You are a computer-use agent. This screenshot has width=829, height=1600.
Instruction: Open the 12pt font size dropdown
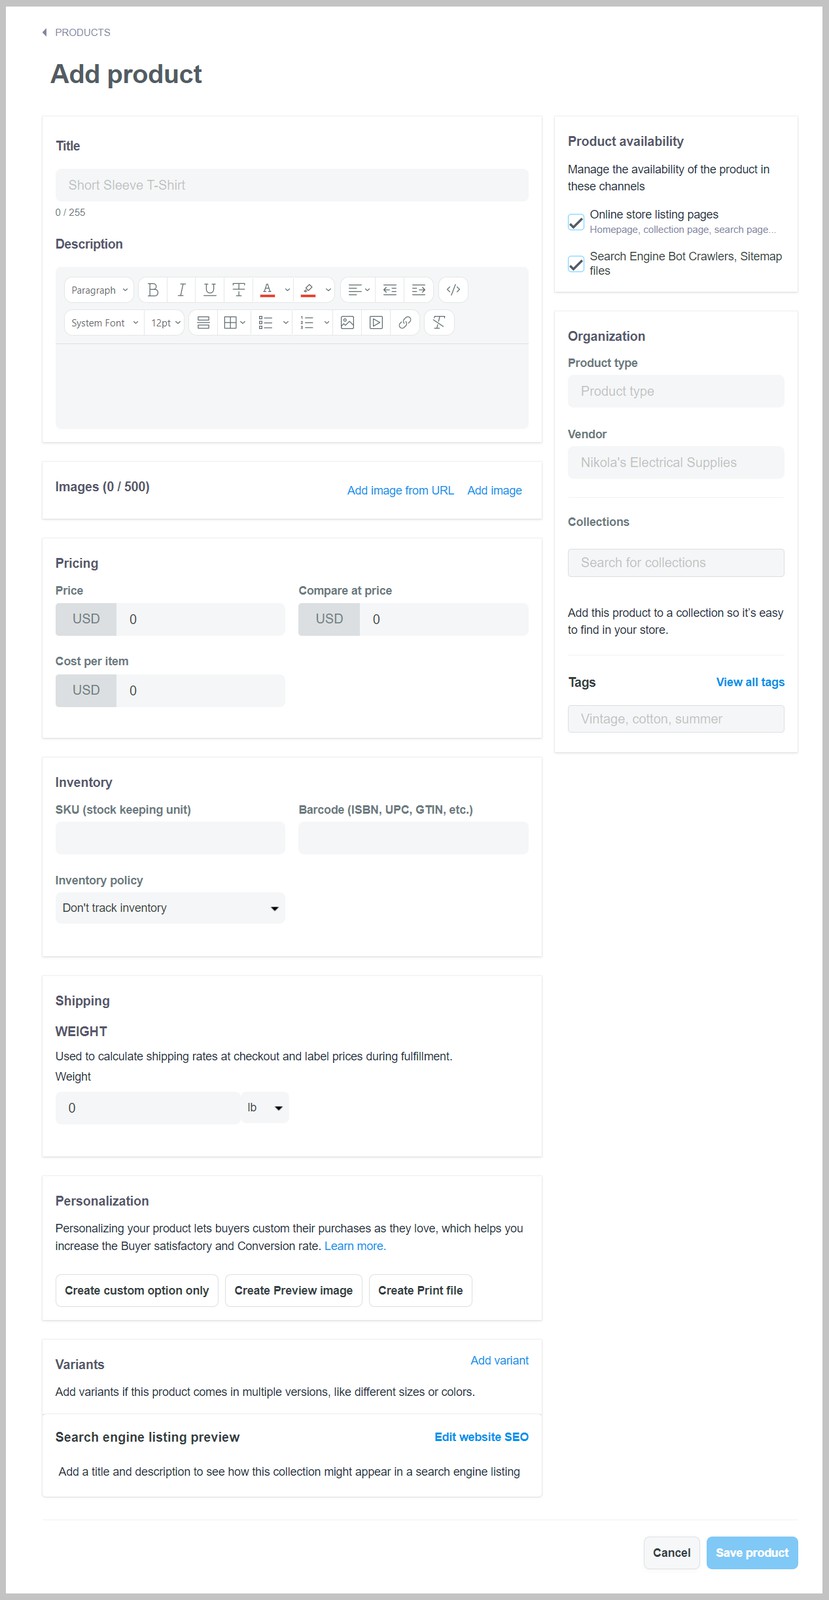(x=165, y=323)
